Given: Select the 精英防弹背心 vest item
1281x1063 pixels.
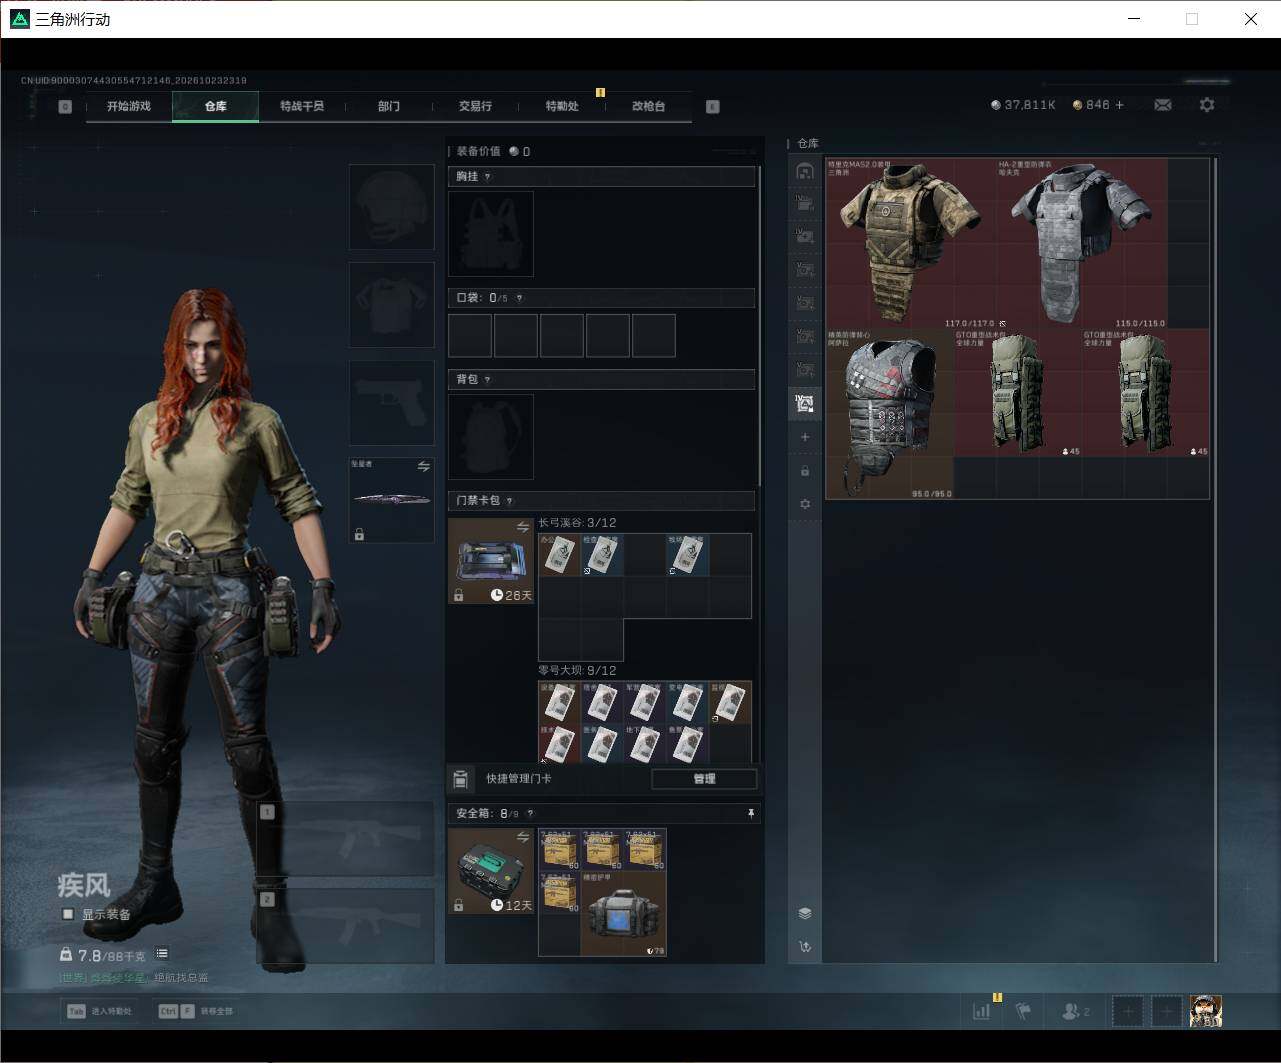Looking at the screenshot, I should click(890, 414).
